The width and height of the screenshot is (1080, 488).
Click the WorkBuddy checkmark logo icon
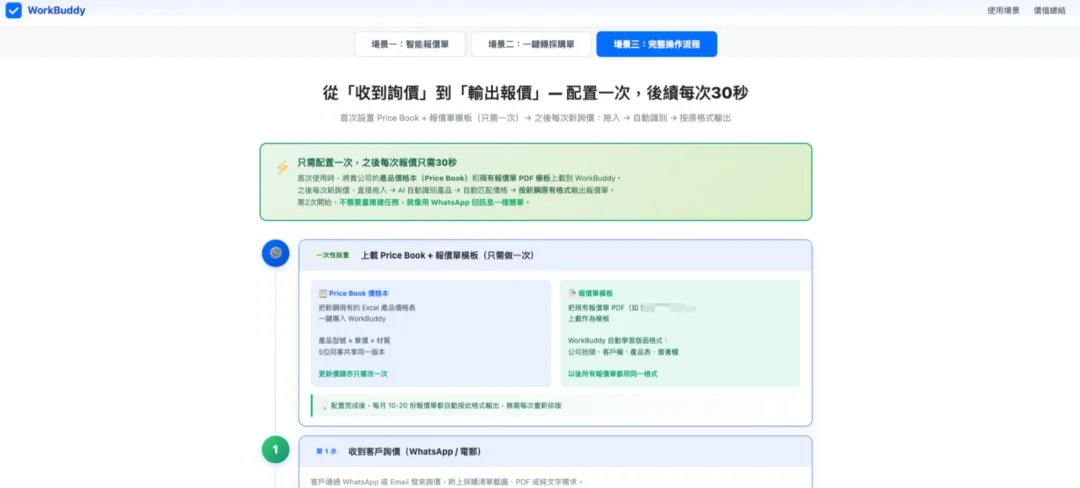coord(14,10)
